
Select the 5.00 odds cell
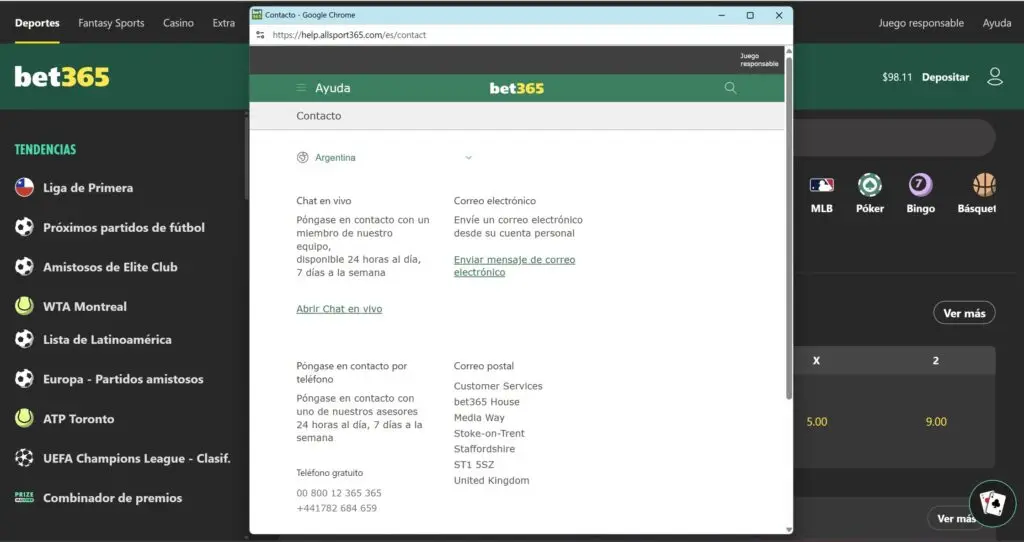pos(816,422)
